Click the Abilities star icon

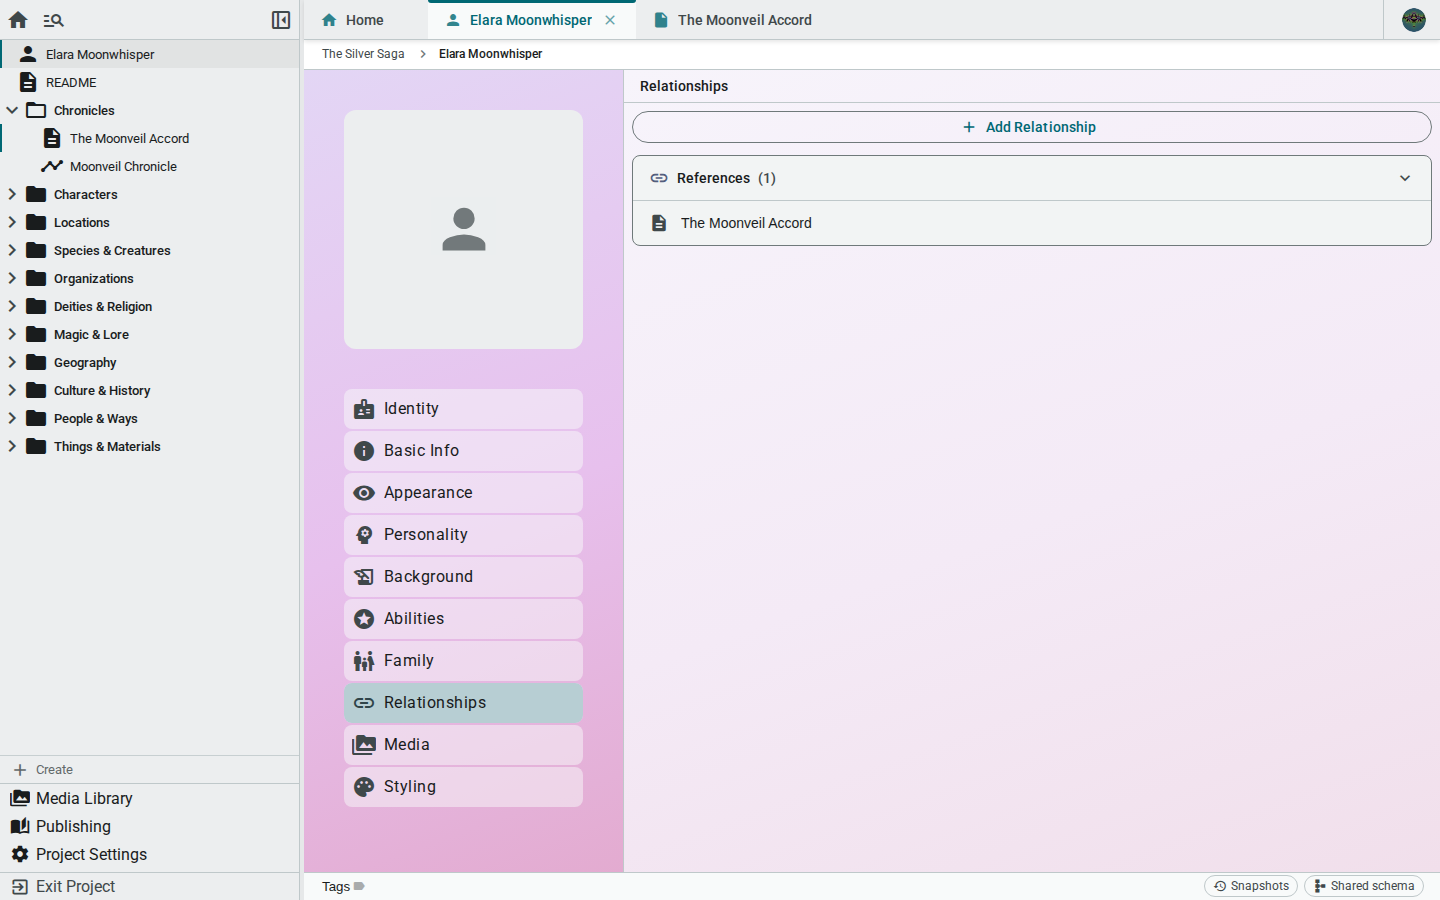tap(364, 619)
